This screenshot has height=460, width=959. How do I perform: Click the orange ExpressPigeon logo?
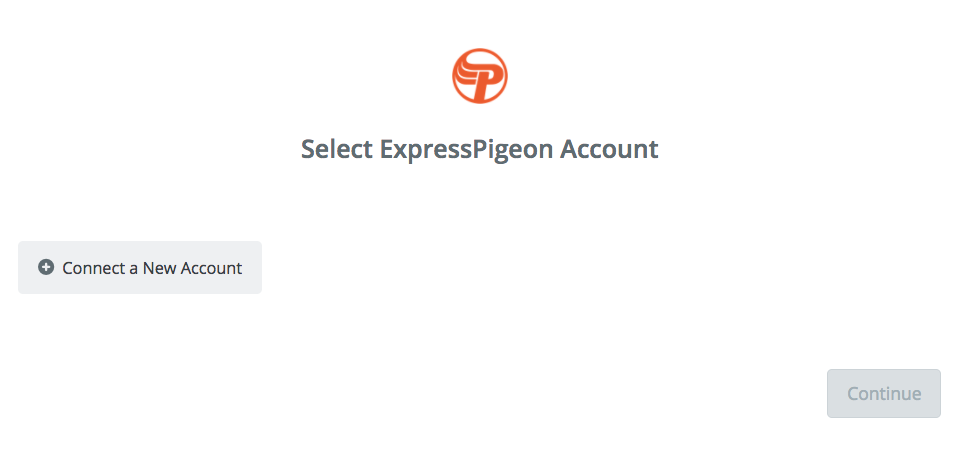[480, 76]
